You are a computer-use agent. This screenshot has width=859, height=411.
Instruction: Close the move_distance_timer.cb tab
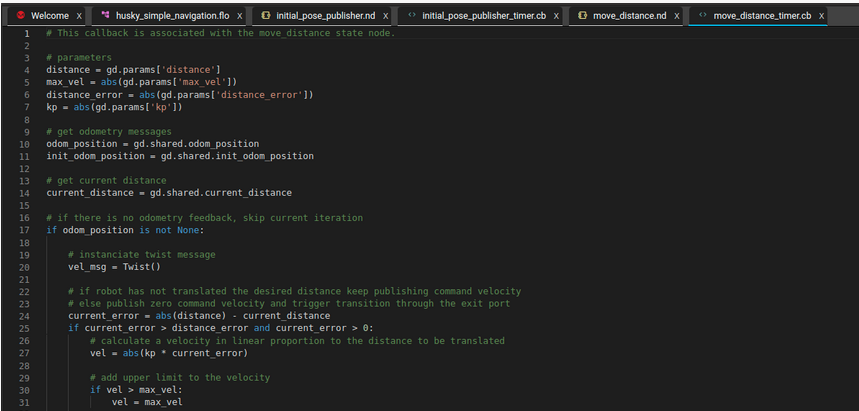click(821, 16)
